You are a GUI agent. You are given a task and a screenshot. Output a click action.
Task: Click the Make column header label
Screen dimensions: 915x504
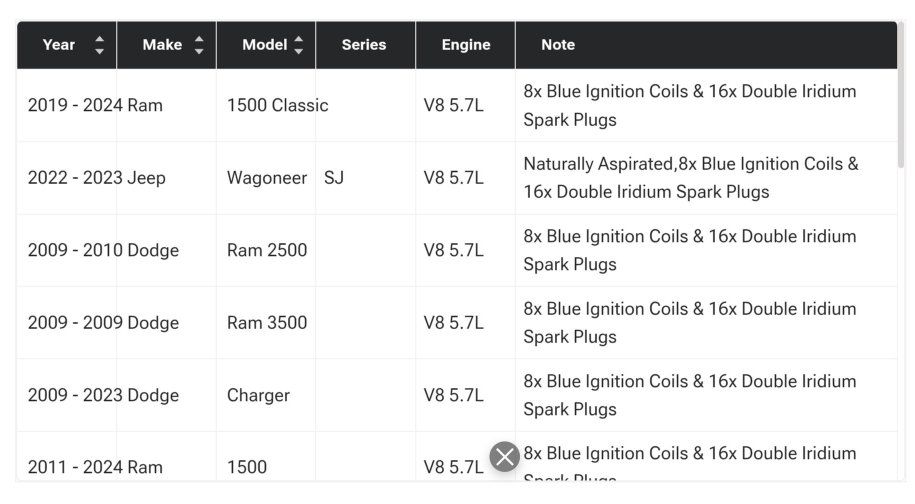pos(162,45)
